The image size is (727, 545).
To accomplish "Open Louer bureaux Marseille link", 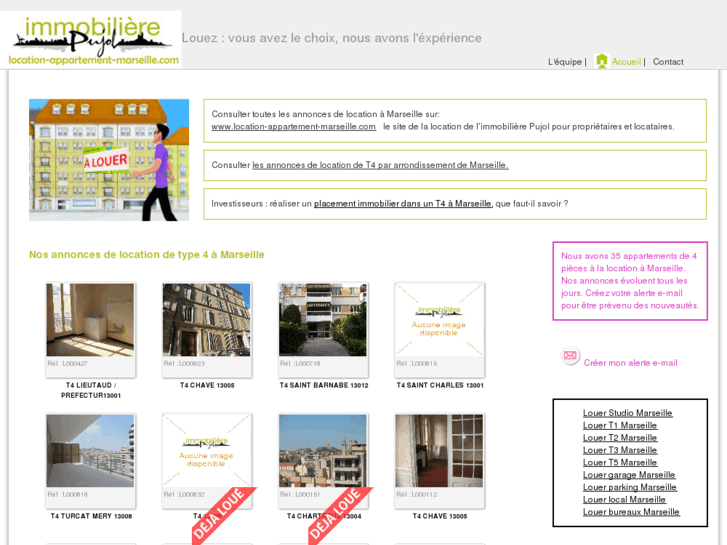I will coord(631,512).
